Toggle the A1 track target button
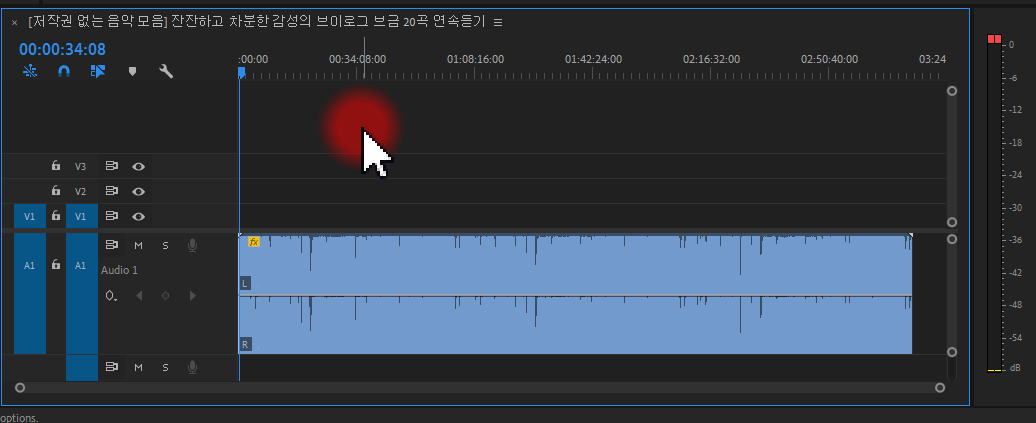Viewport: 1036px width, 423px height. click(82, 293)
